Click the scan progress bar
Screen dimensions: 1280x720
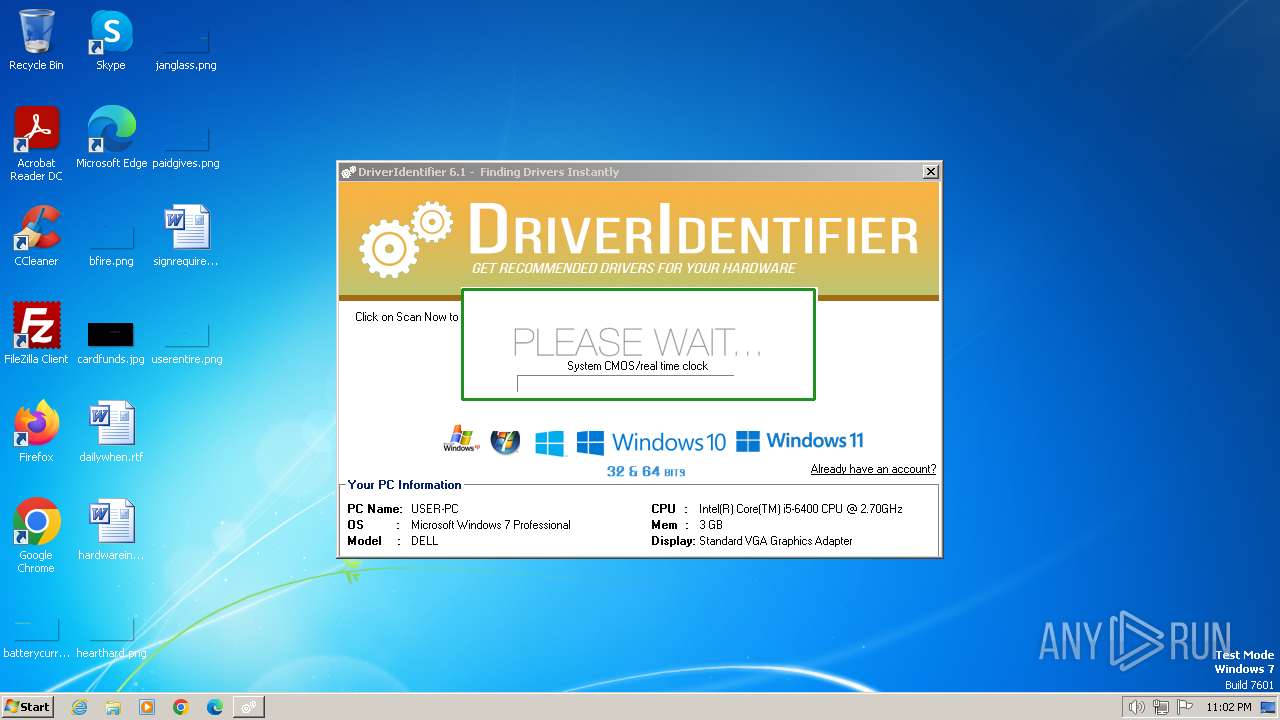[x=625, y=383]
